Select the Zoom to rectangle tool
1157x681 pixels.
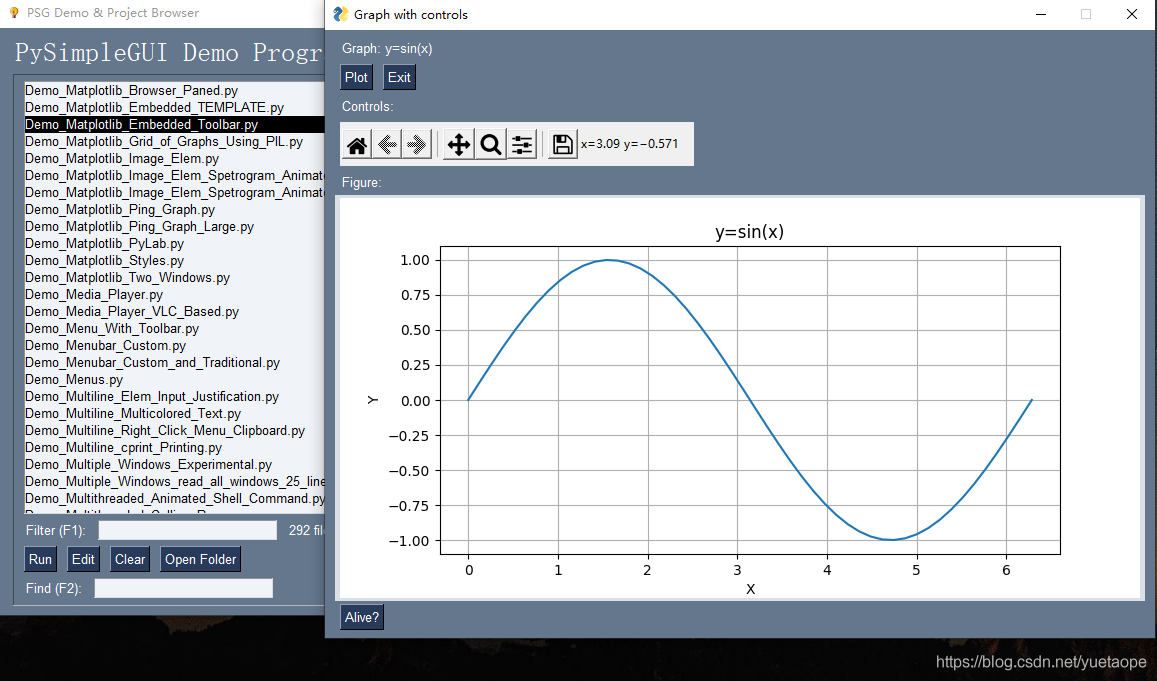pos(491,144)
